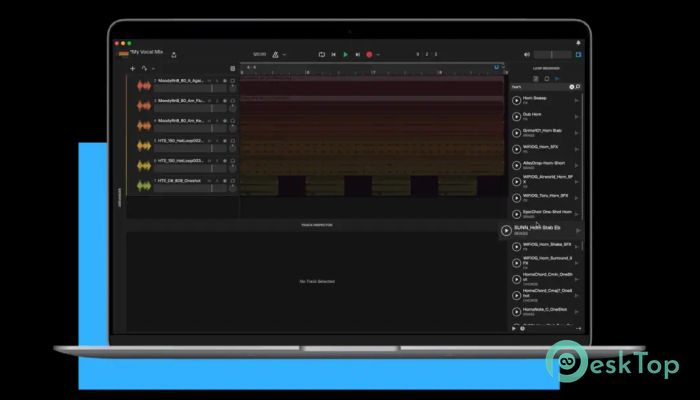Viewport: 700px width, 400px height.
Task: Click the automation curve icon
Action: click(x=144, y=69)
